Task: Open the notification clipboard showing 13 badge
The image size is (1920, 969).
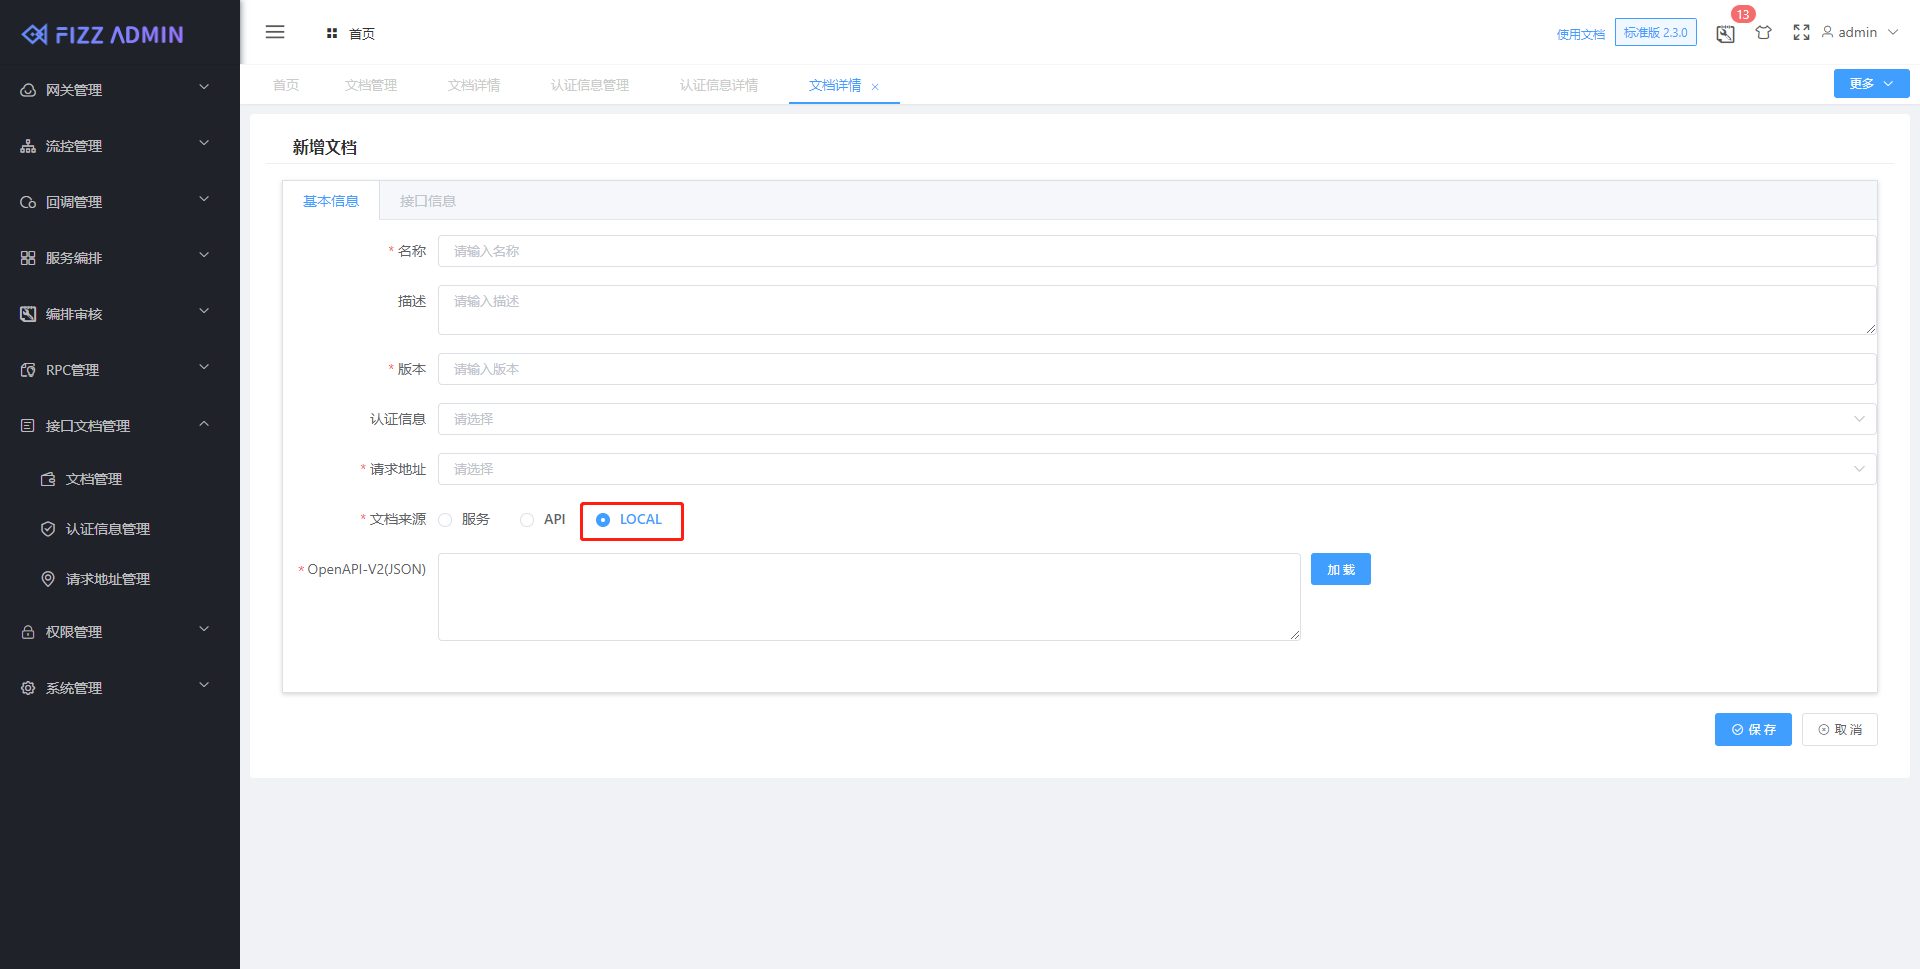Action: pos(1724,33)
